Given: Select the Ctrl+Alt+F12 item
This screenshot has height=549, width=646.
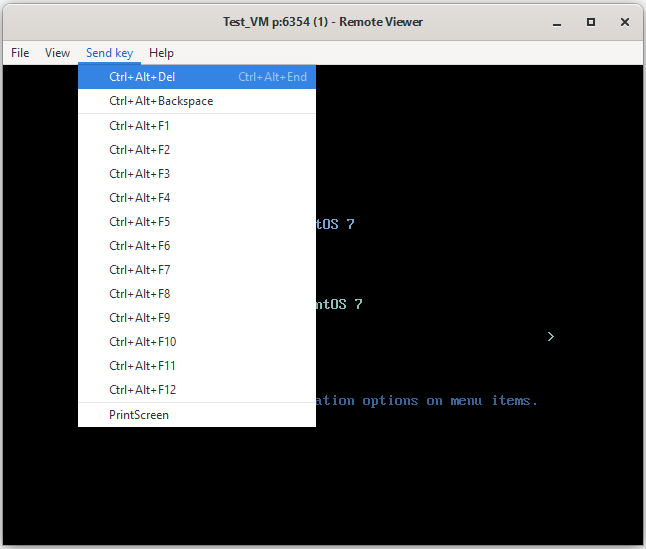Looking at the screenshot, I should pyautogui.click(x=197, y=390).
